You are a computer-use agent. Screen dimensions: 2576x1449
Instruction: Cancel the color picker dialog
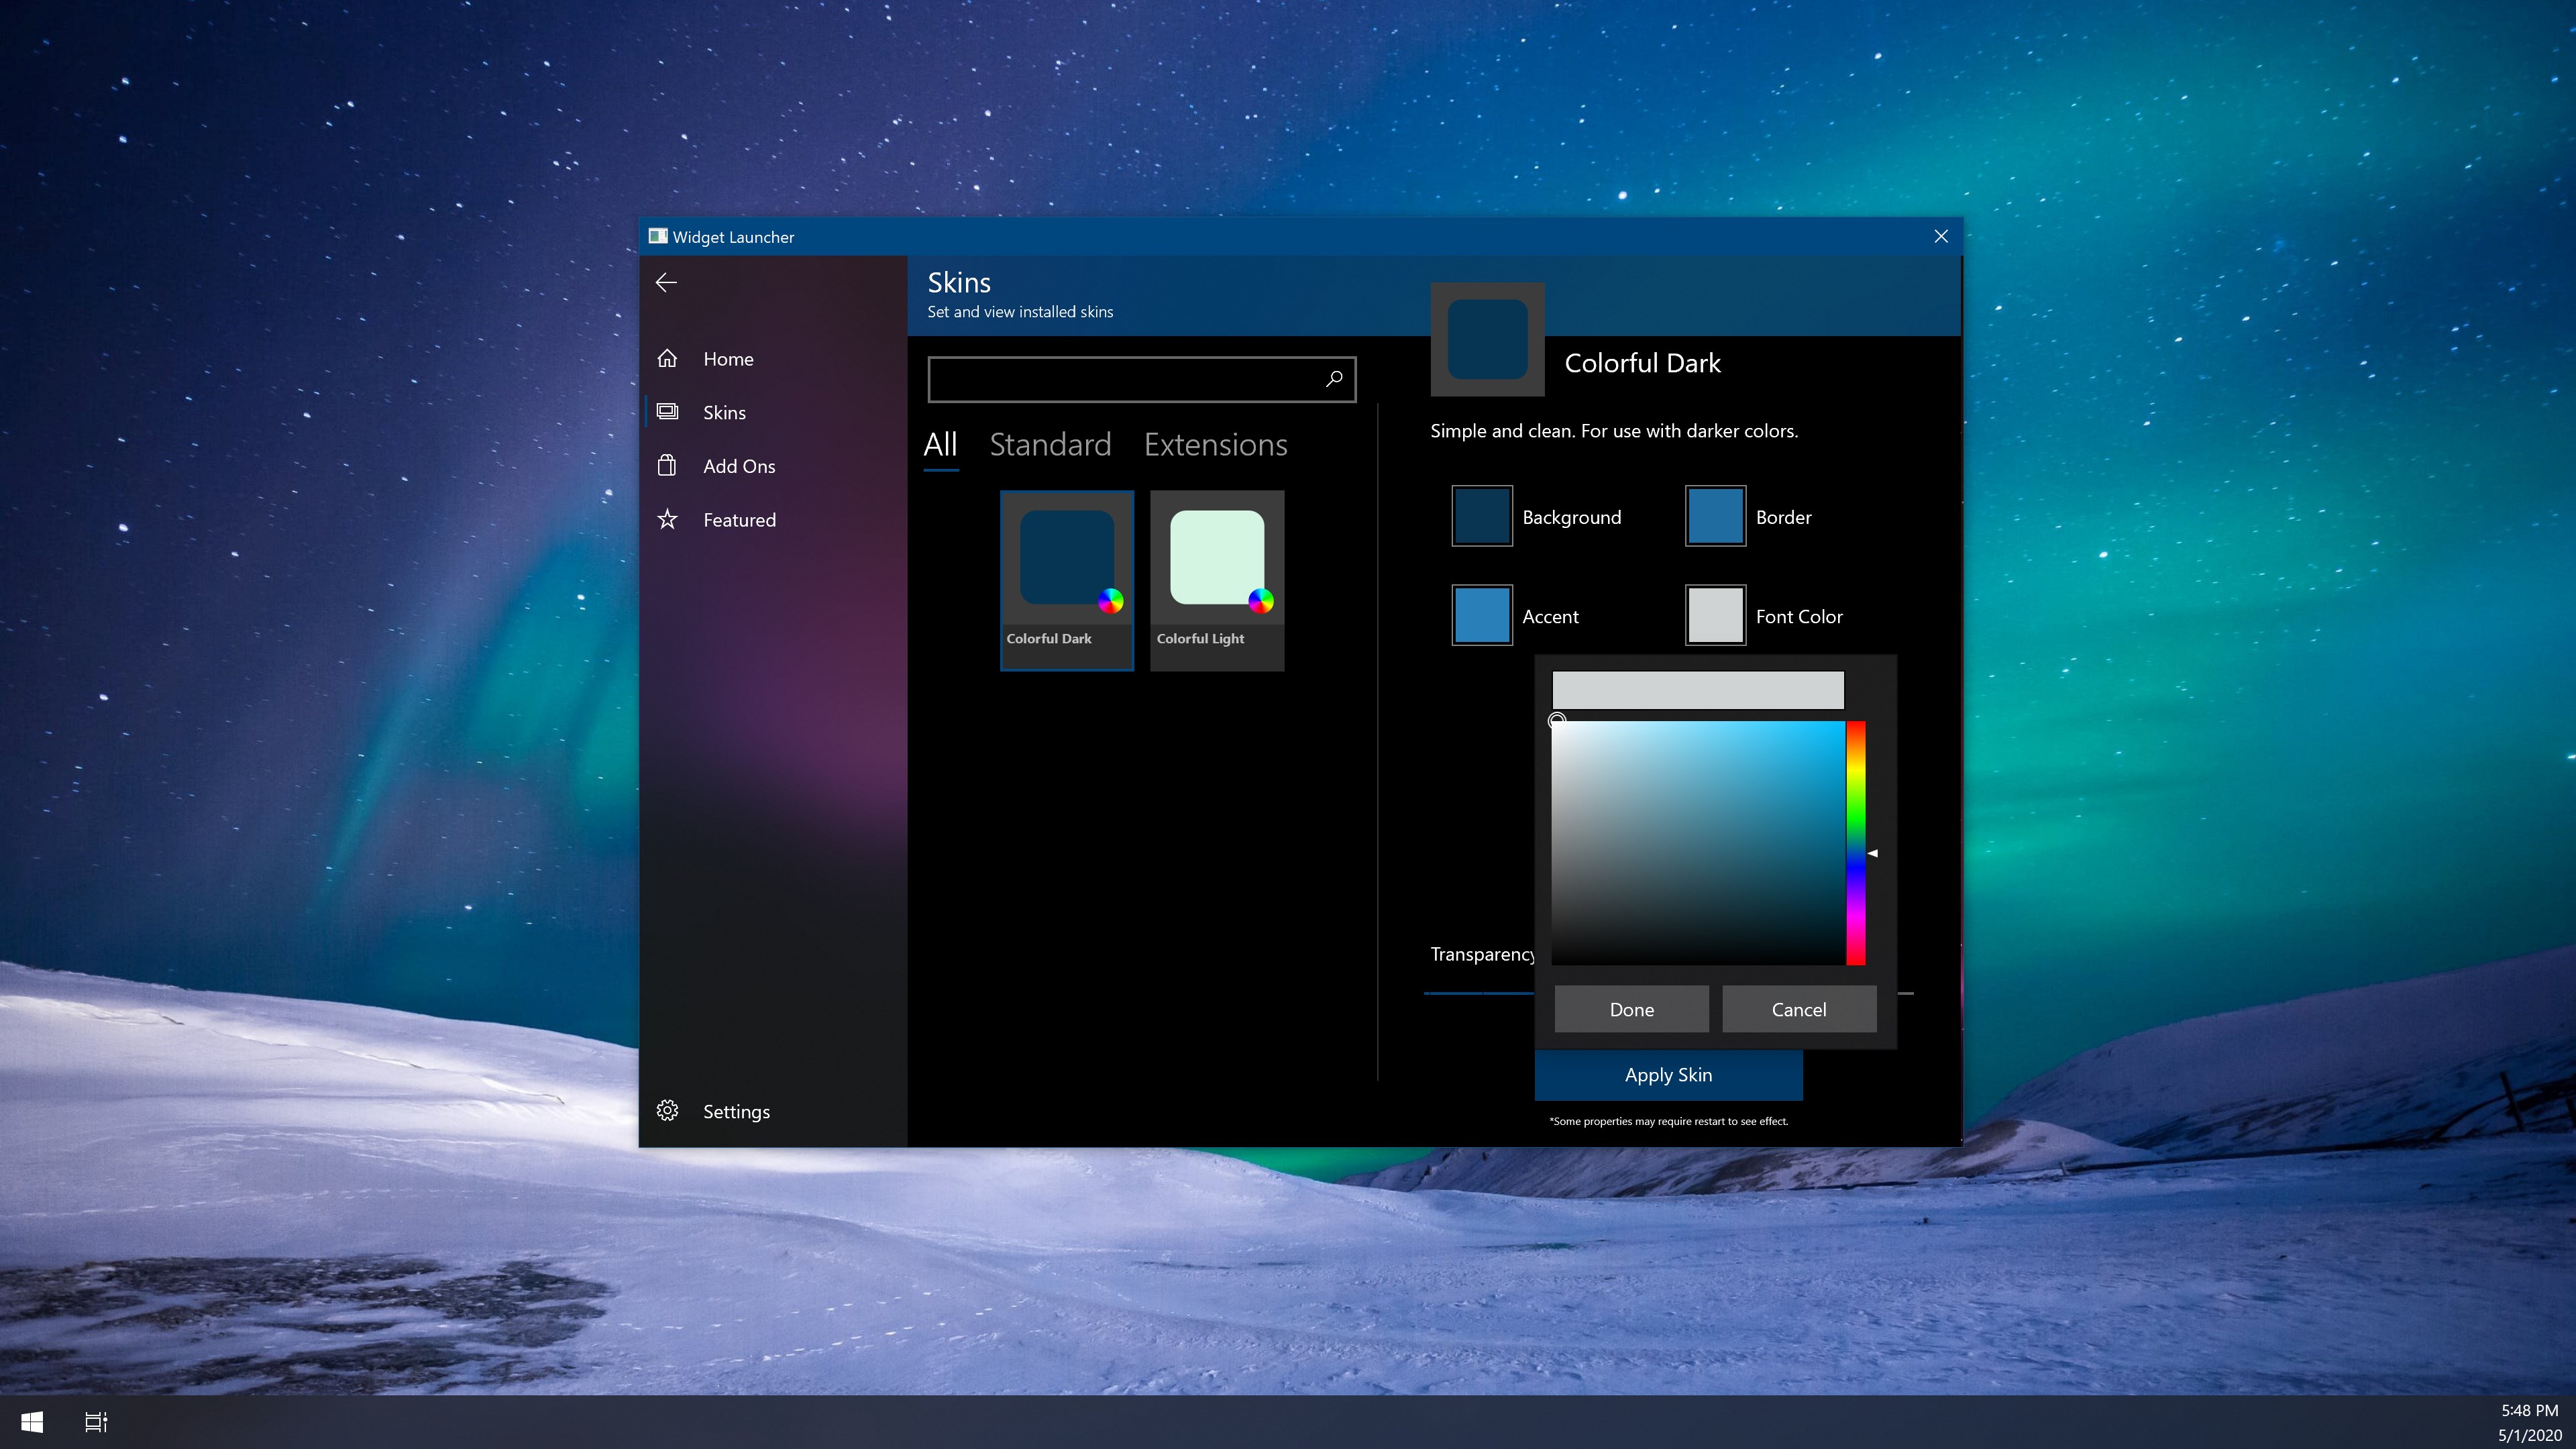pos(1798,1009)
